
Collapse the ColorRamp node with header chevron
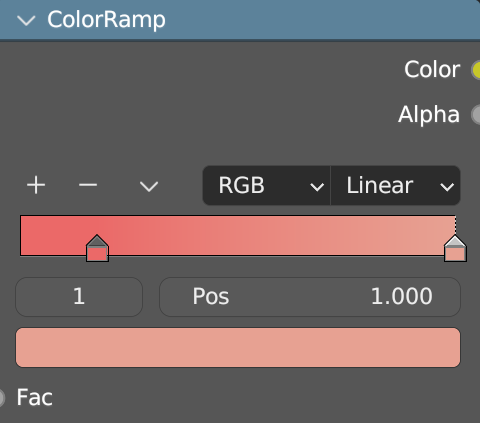[26, 21]
